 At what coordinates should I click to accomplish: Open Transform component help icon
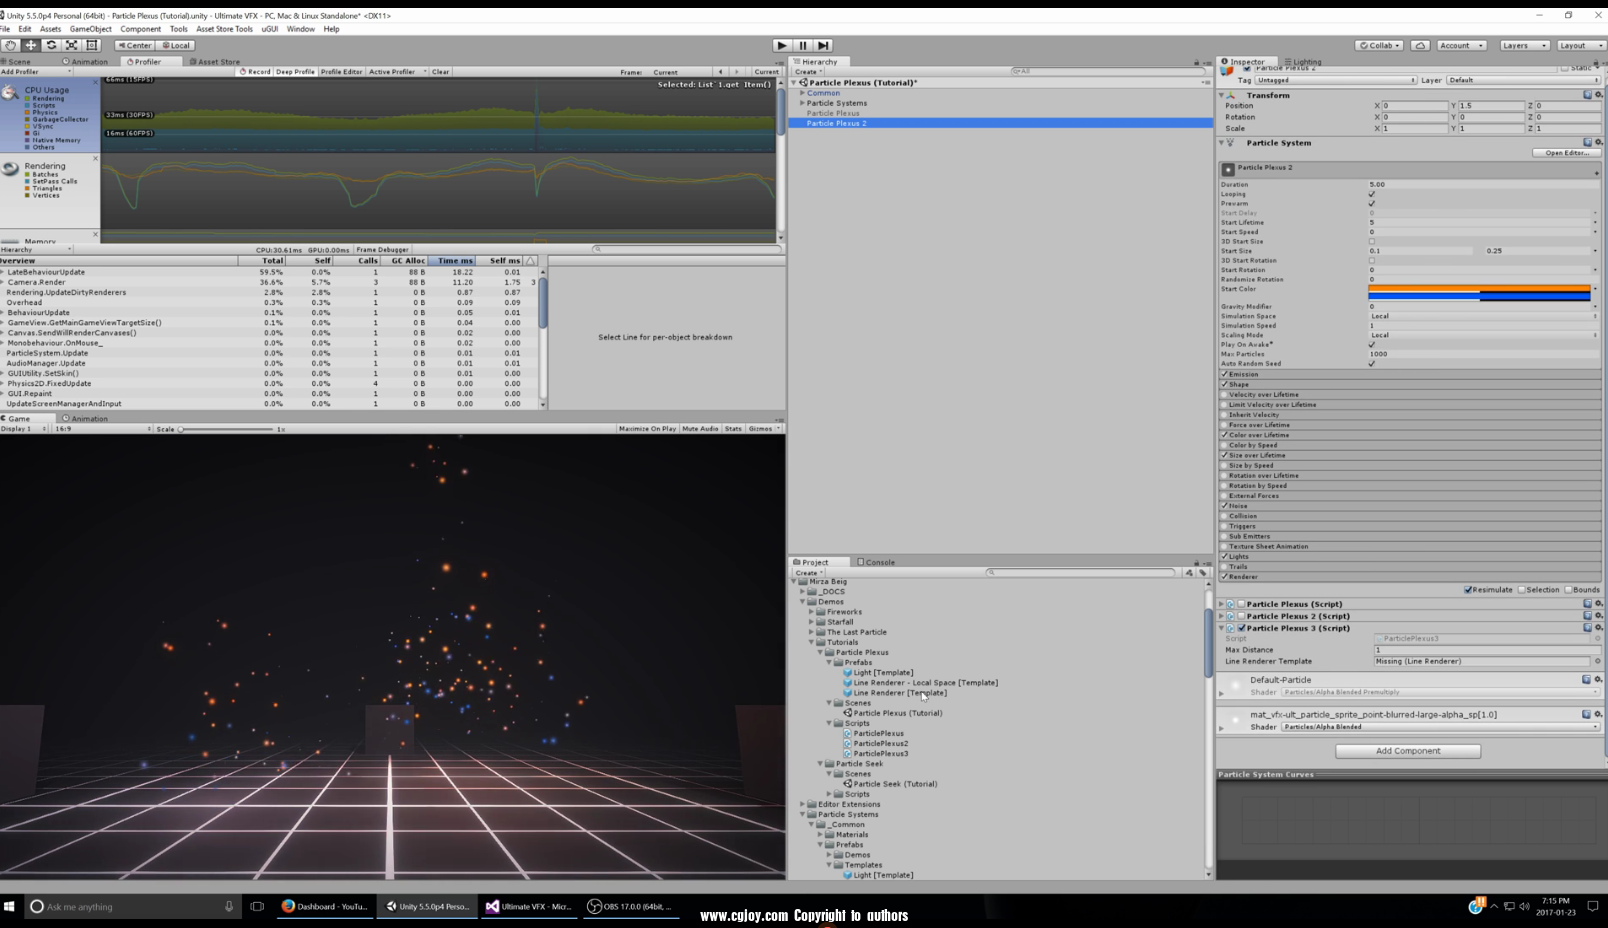click(x=1587, y=95)
